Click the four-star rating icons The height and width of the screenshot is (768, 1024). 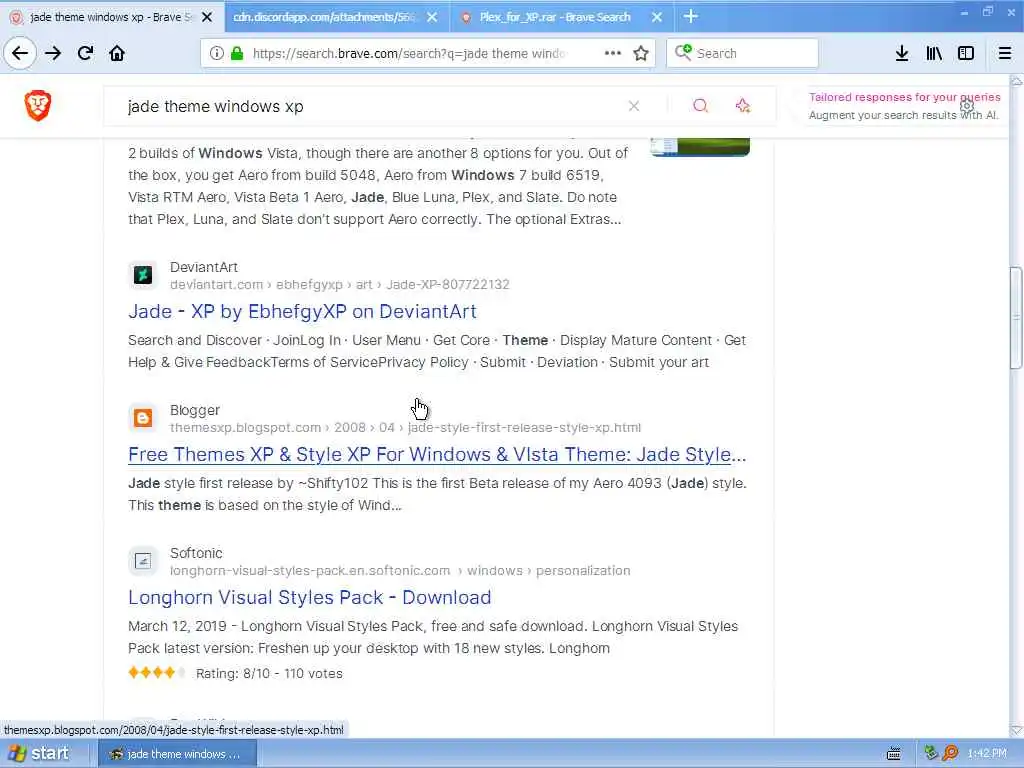click(x=157, y=673)
